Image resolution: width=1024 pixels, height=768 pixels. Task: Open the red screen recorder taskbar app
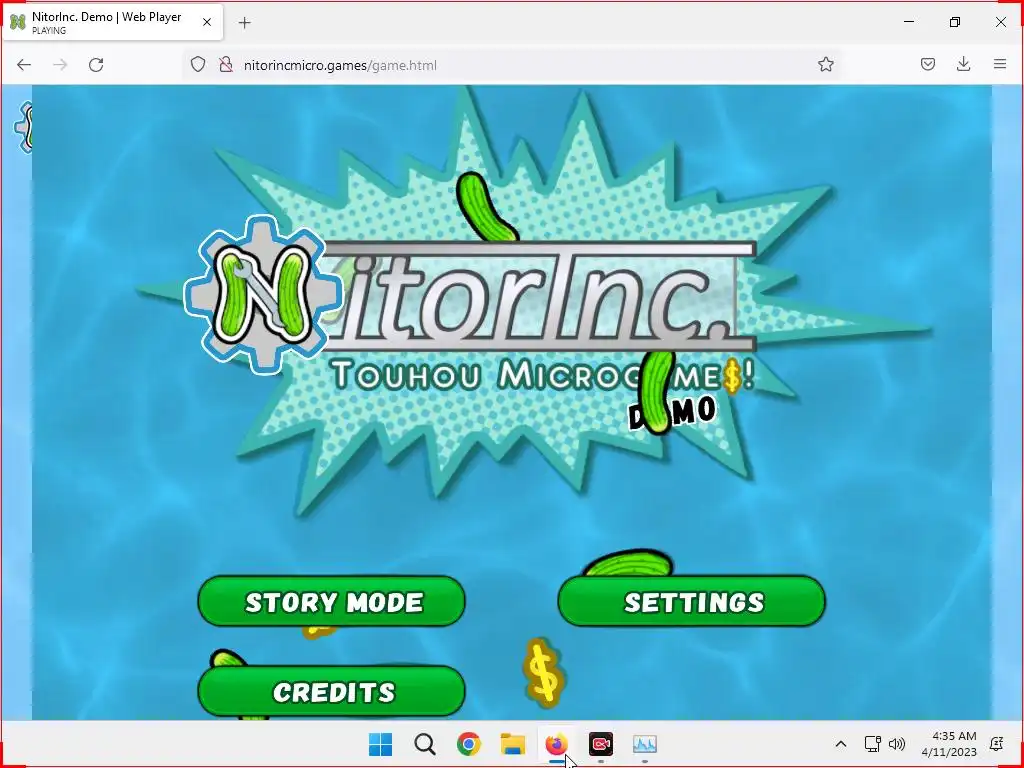tap(601, 744)
